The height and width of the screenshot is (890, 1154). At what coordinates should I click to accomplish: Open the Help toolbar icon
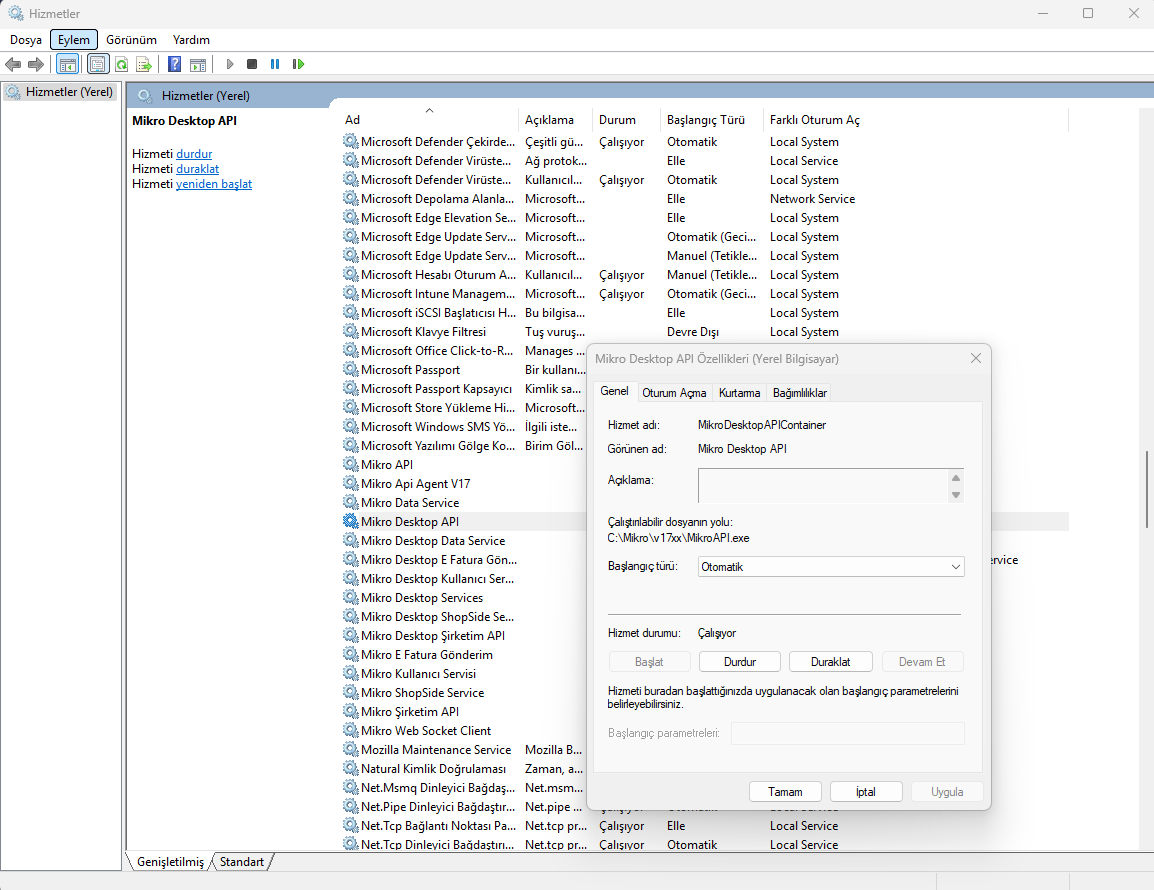click(174, 65)
